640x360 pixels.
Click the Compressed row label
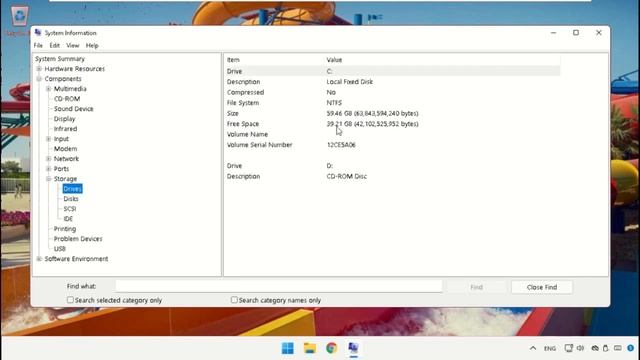pyautogui.click(x=245, y=92)
